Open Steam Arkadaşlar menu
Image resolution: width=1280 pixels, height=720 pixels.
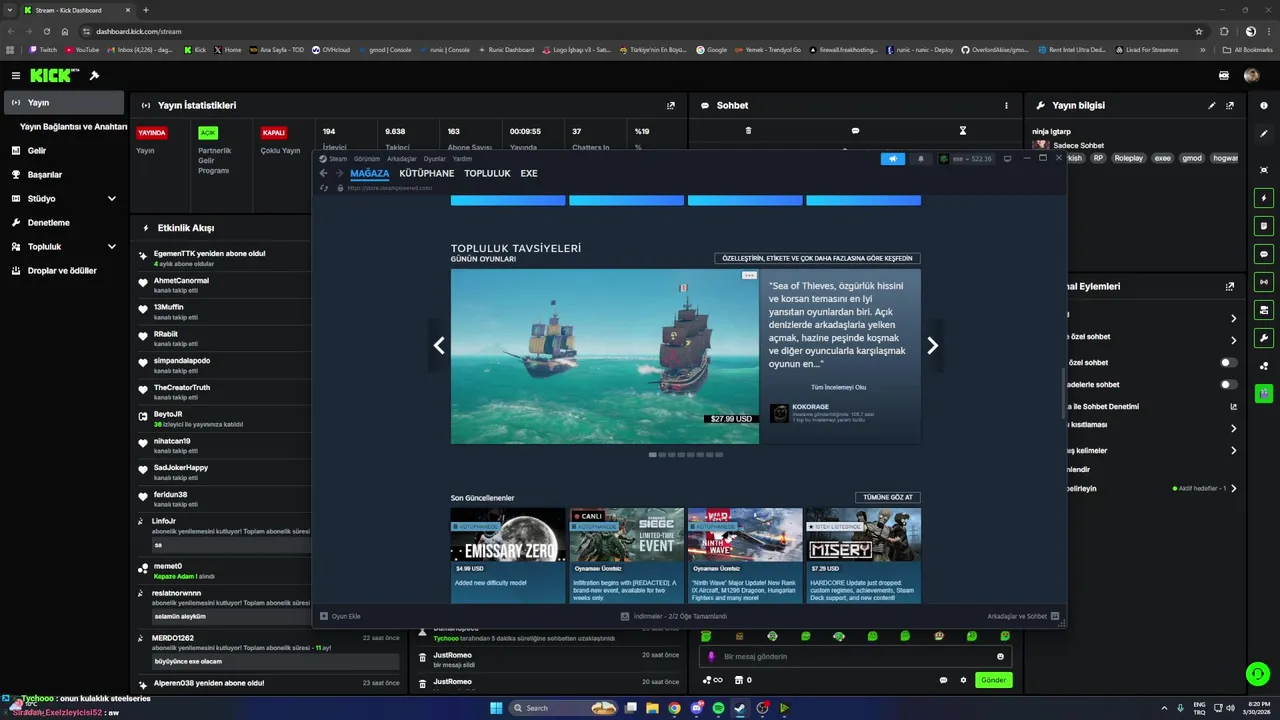(x=401, y=159)
